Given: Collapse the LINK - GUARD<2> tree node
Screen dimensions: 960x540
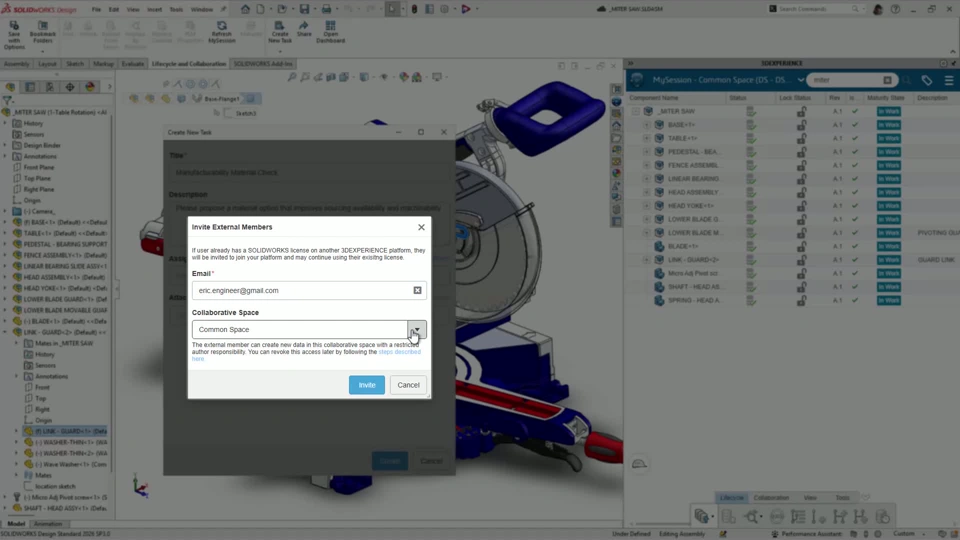Looking at the screenshot, I should click(6, 332).
